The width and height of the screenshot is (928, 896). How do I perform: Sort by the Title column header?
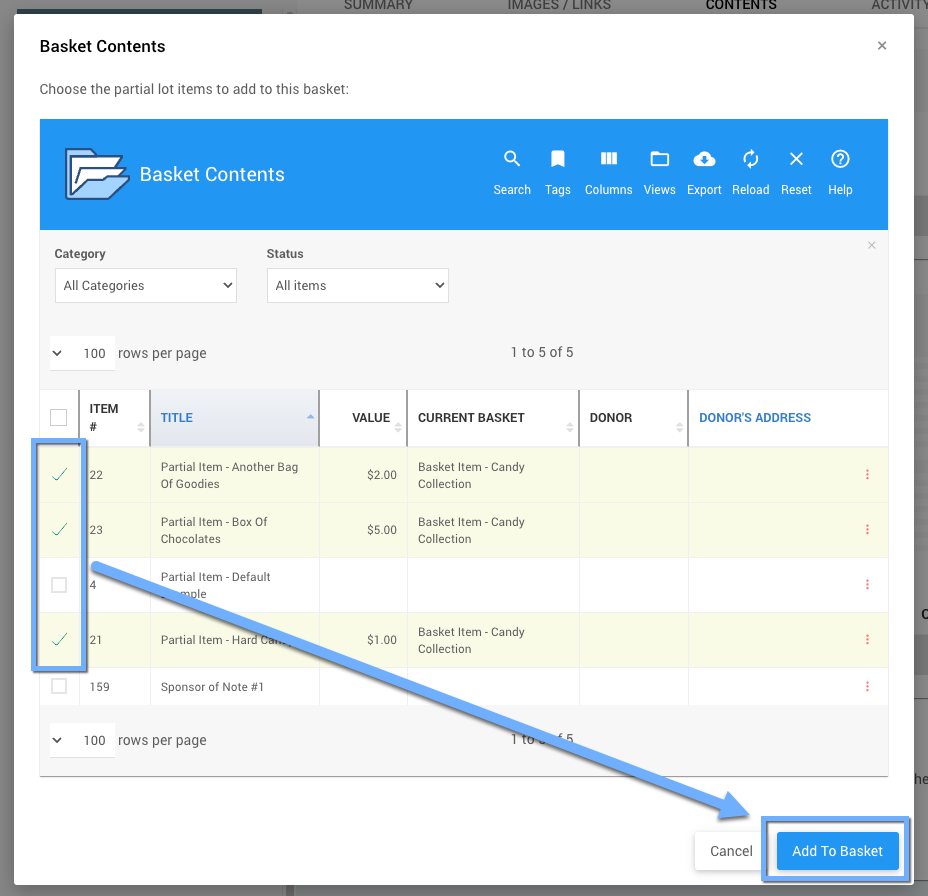click(177, 418)
